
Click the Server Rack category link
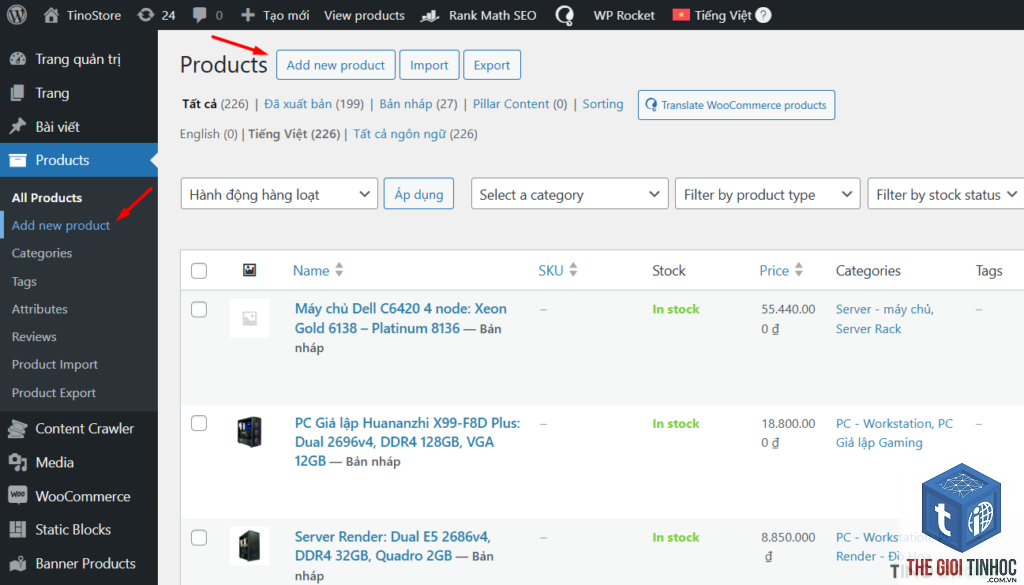[868, 329]
